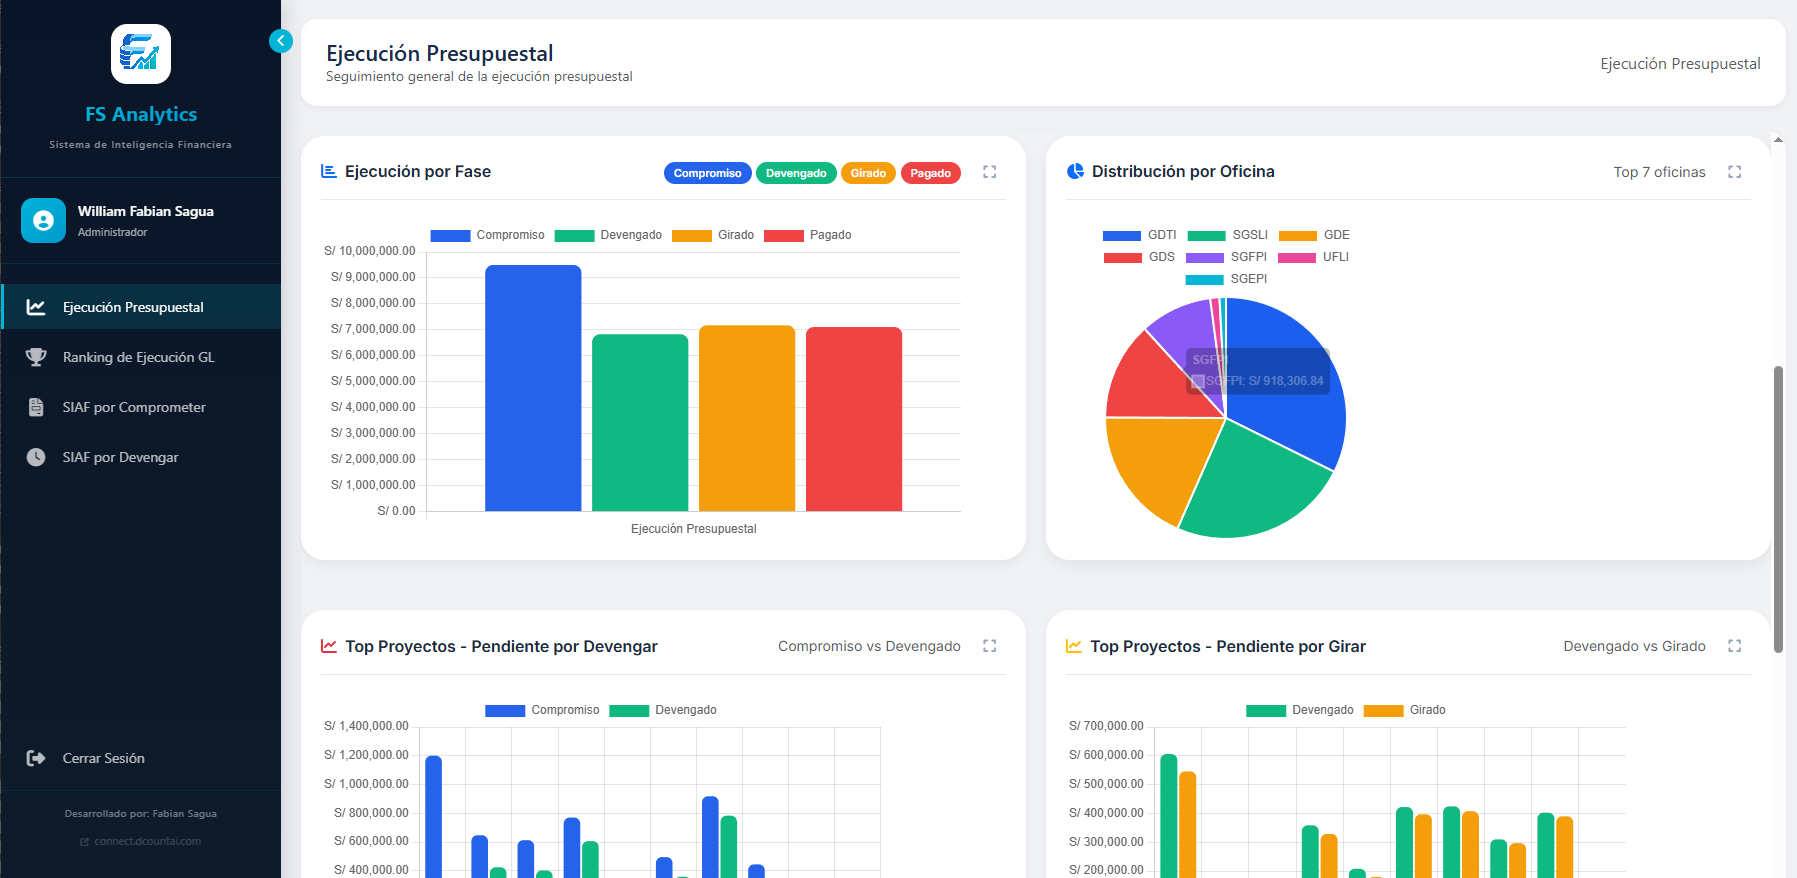Viewport: 1797px width, 878px height.
Task: Toggle the GDTI legend in the pie chart
Action: coord(1139,235)
